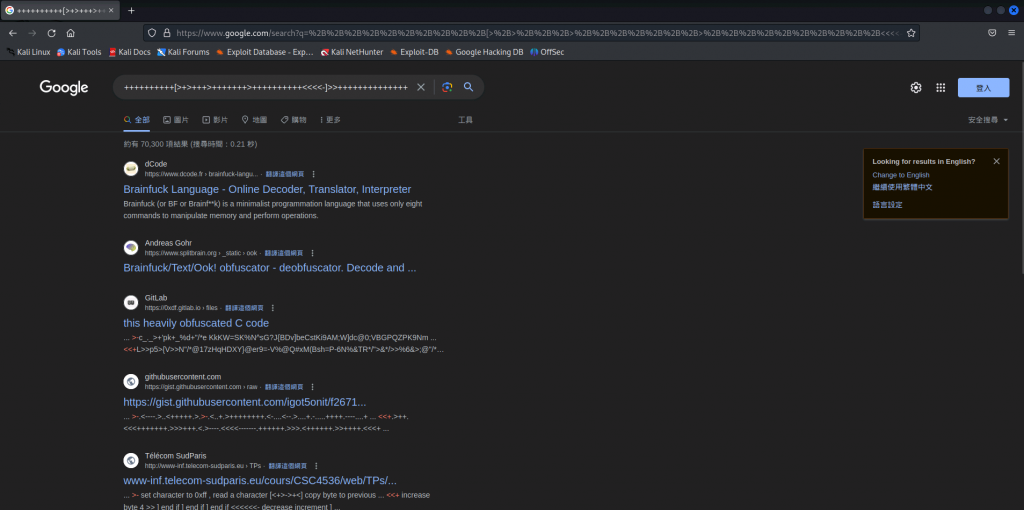This screenshot has width=1024, height=510.
Task: Click the Télécom SudParis favicon
Action: pos(131,460)
